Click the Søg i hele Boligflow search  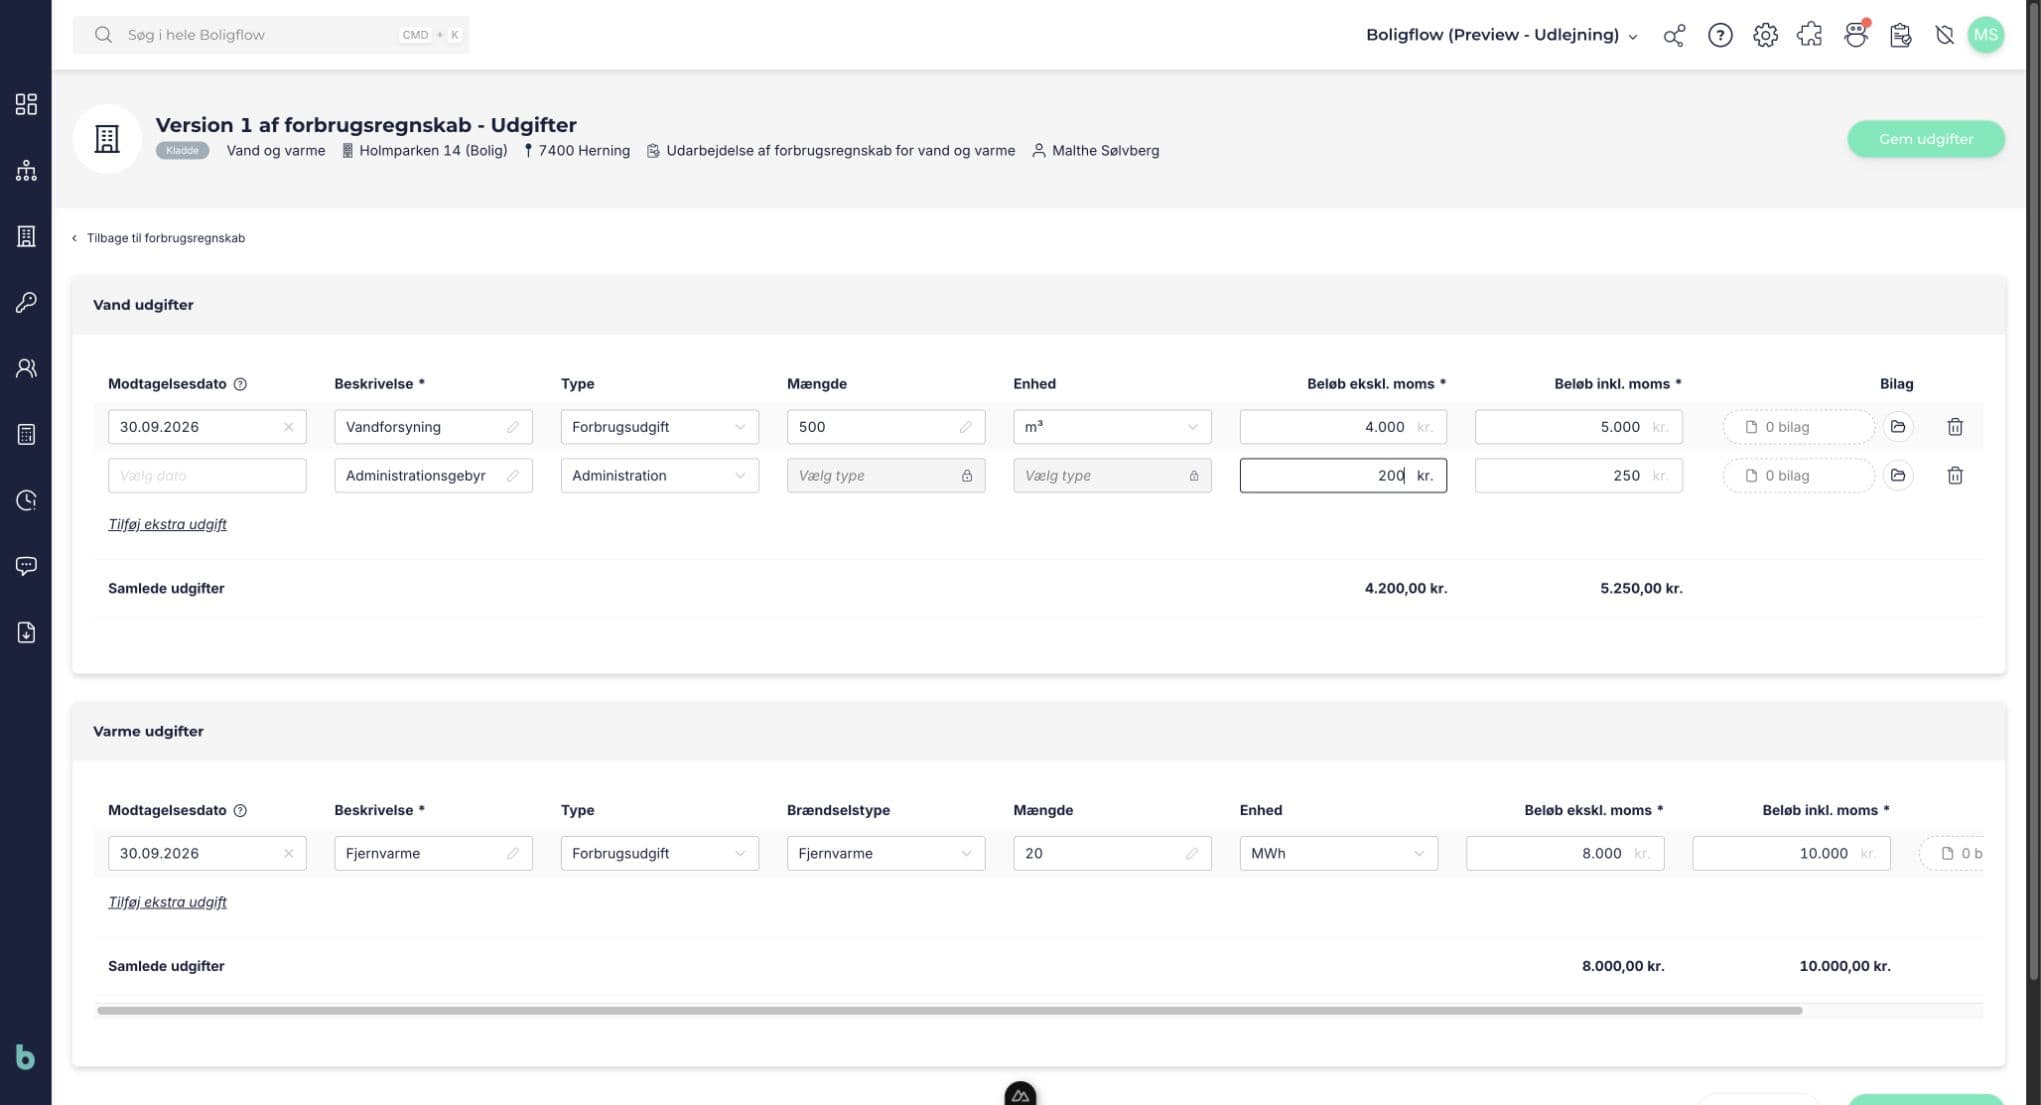(271, 35)
